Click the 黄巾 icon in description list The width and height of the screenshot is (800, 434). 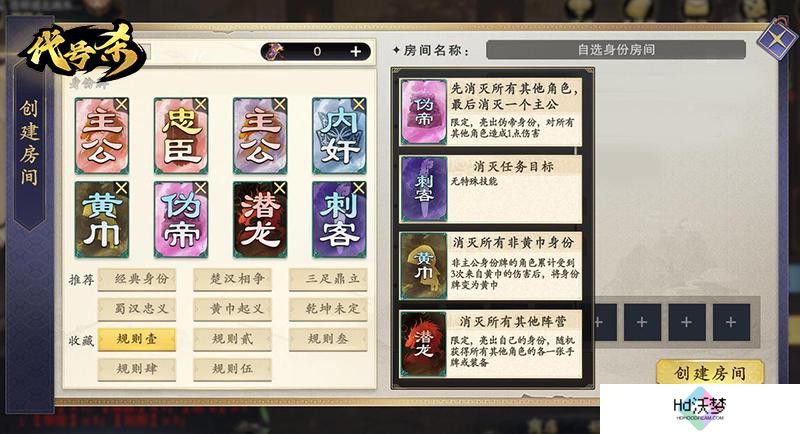(423, 266)
